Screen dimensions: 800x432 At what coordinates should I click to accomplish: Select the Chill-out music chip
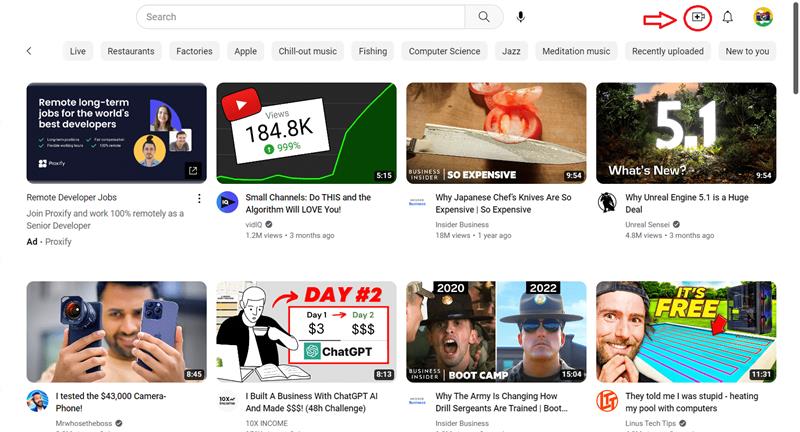click(x=308, y=51)
